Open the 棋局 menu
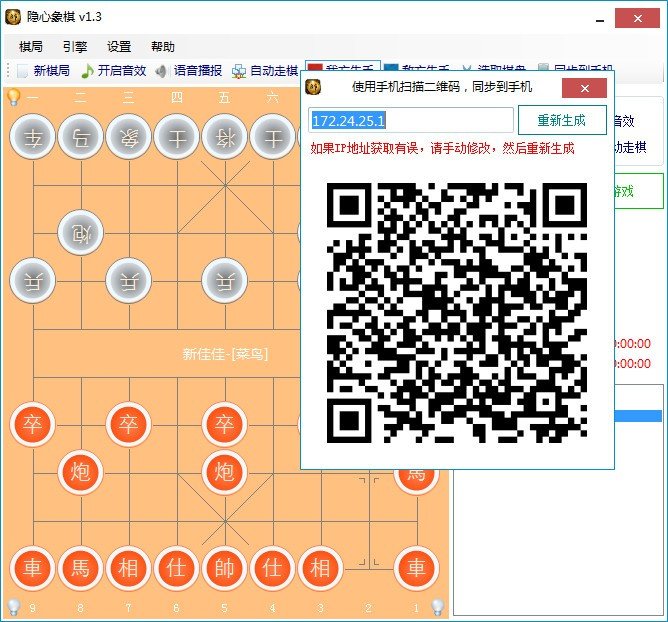The height and width of the screenshot is (622, 668). pos(31,46)
